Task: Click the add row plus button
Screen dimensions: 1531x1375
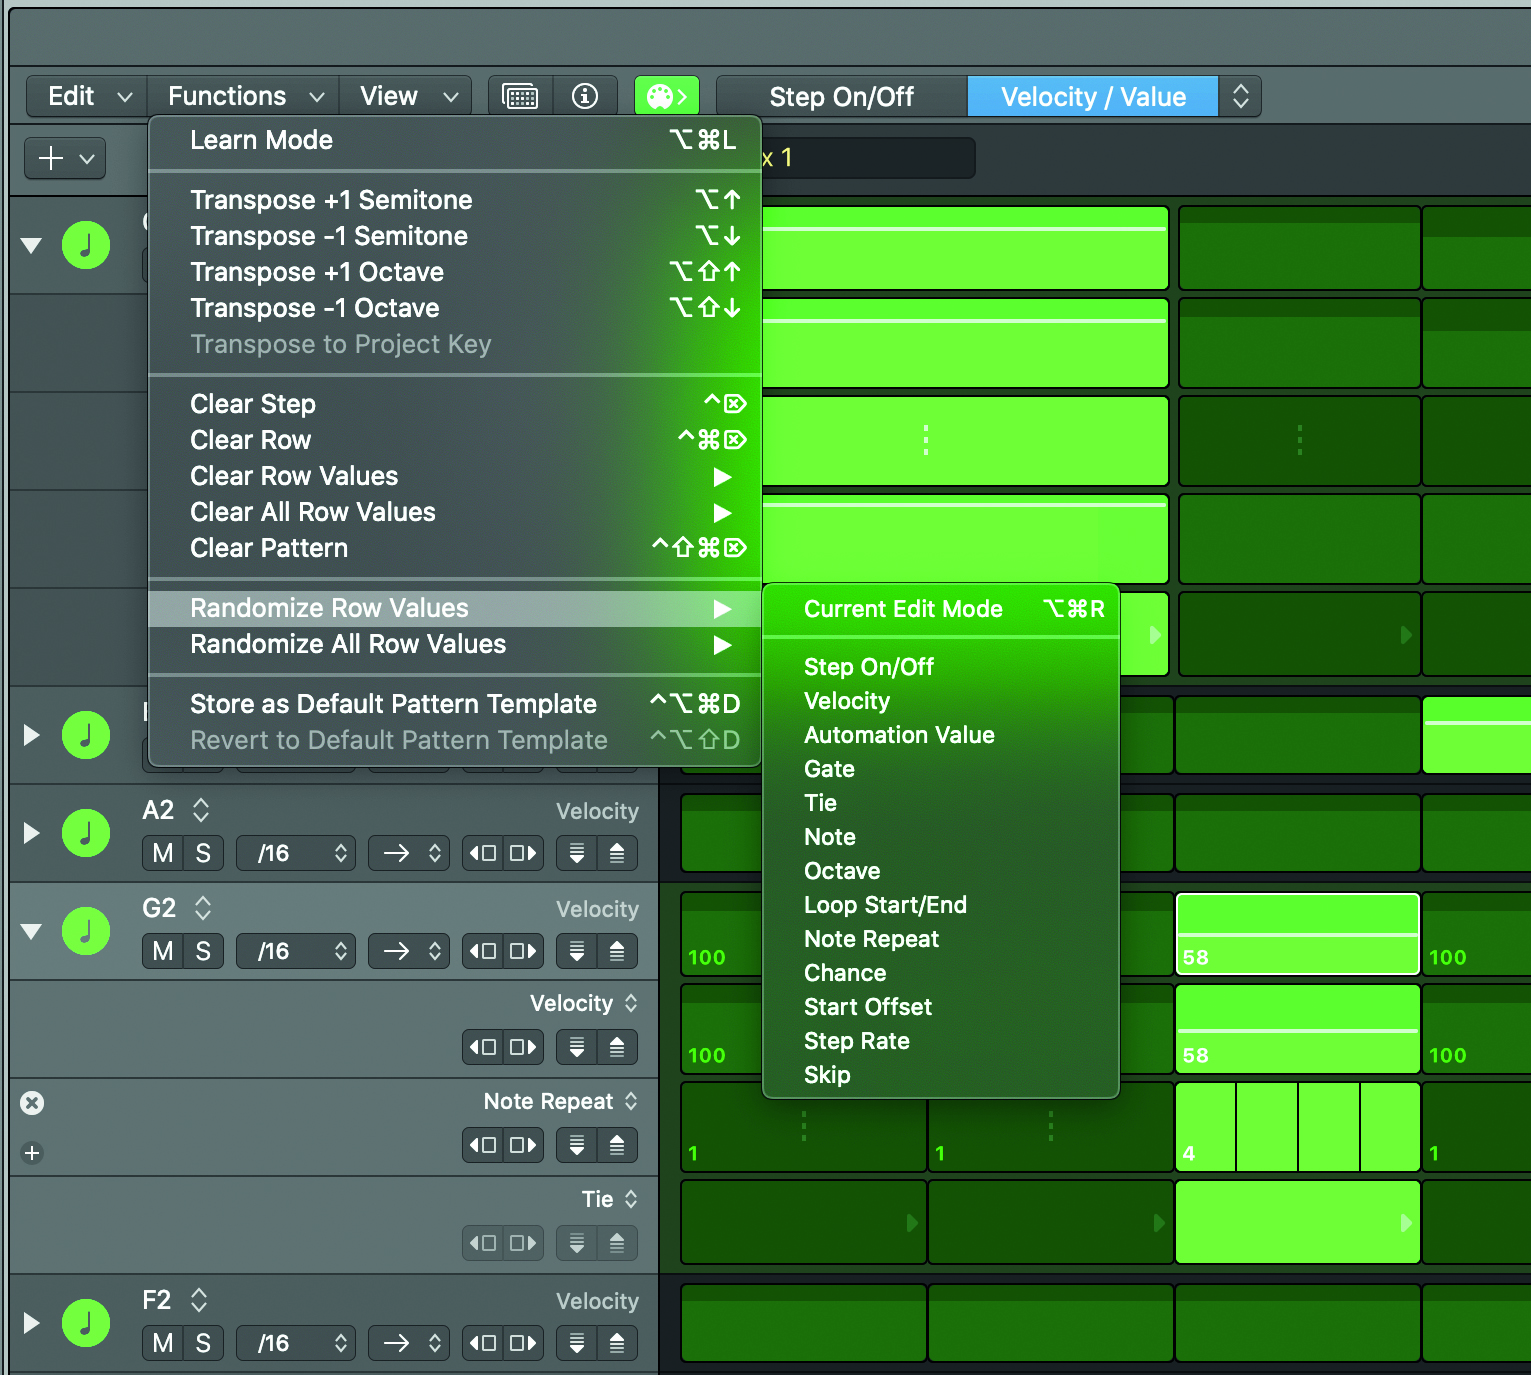Action: click(x=65, y=158)
